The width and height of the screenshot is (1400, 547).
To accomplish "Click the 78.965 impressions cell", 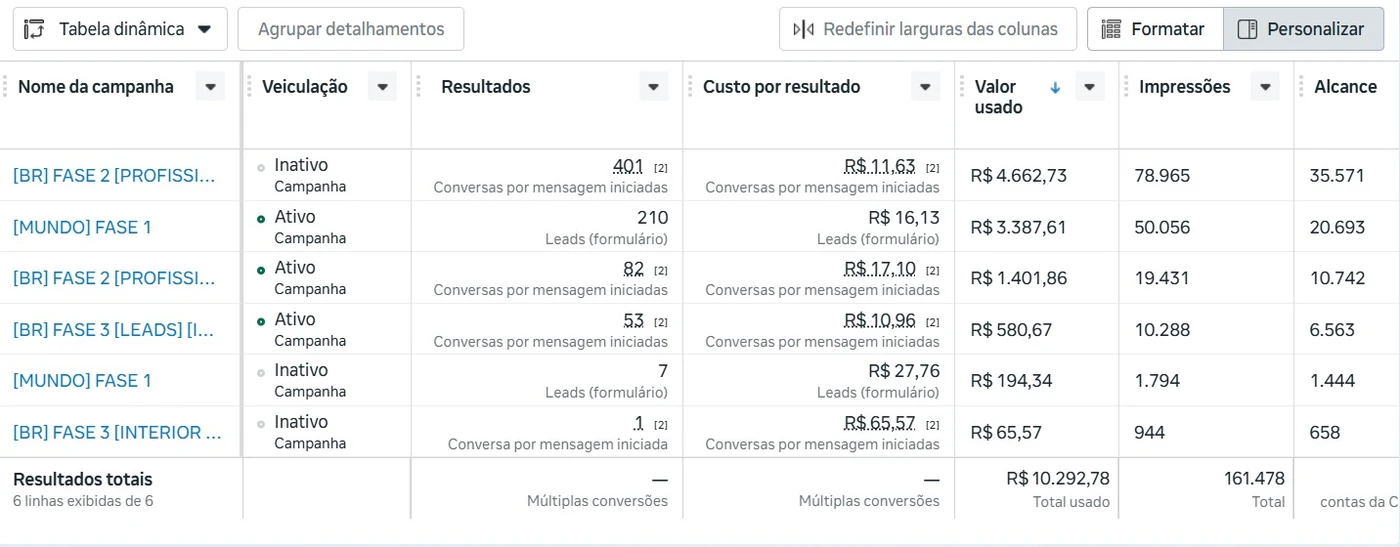I will [x=1162, y=176].
